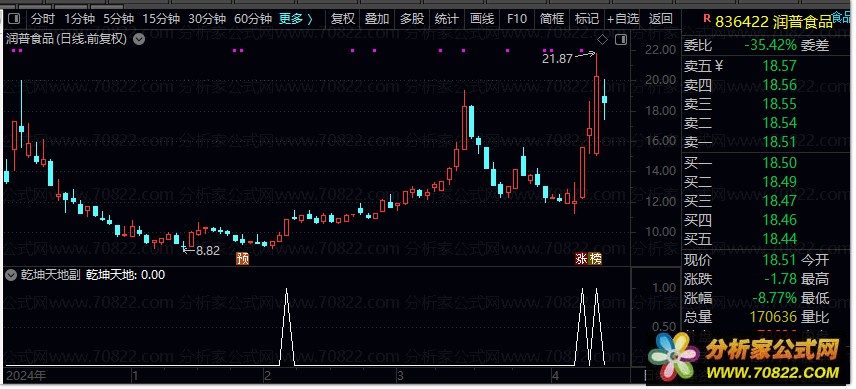Click the red 涨 marker below candles
856x389 pixels.
[x=581, y=259]
